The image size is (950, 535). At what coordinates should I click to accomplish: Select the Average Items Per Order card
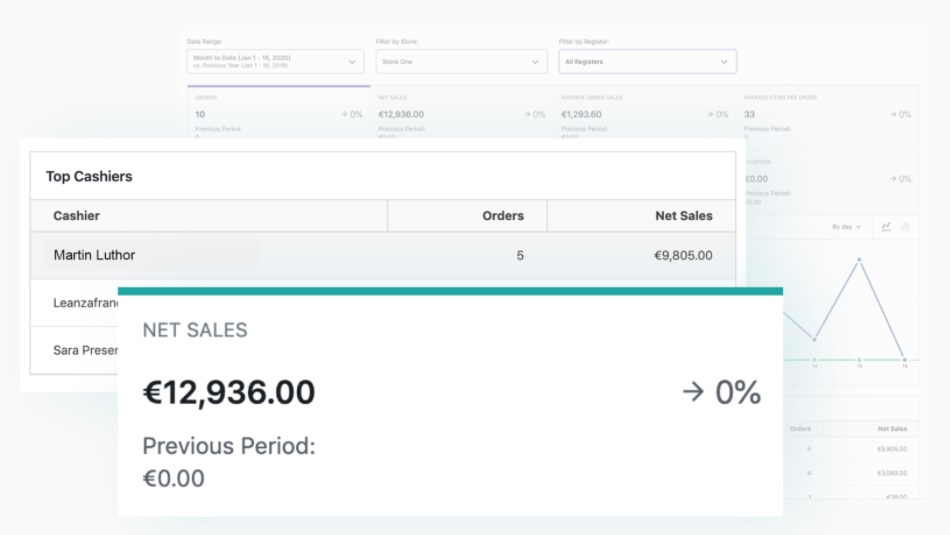click(828, 116)
